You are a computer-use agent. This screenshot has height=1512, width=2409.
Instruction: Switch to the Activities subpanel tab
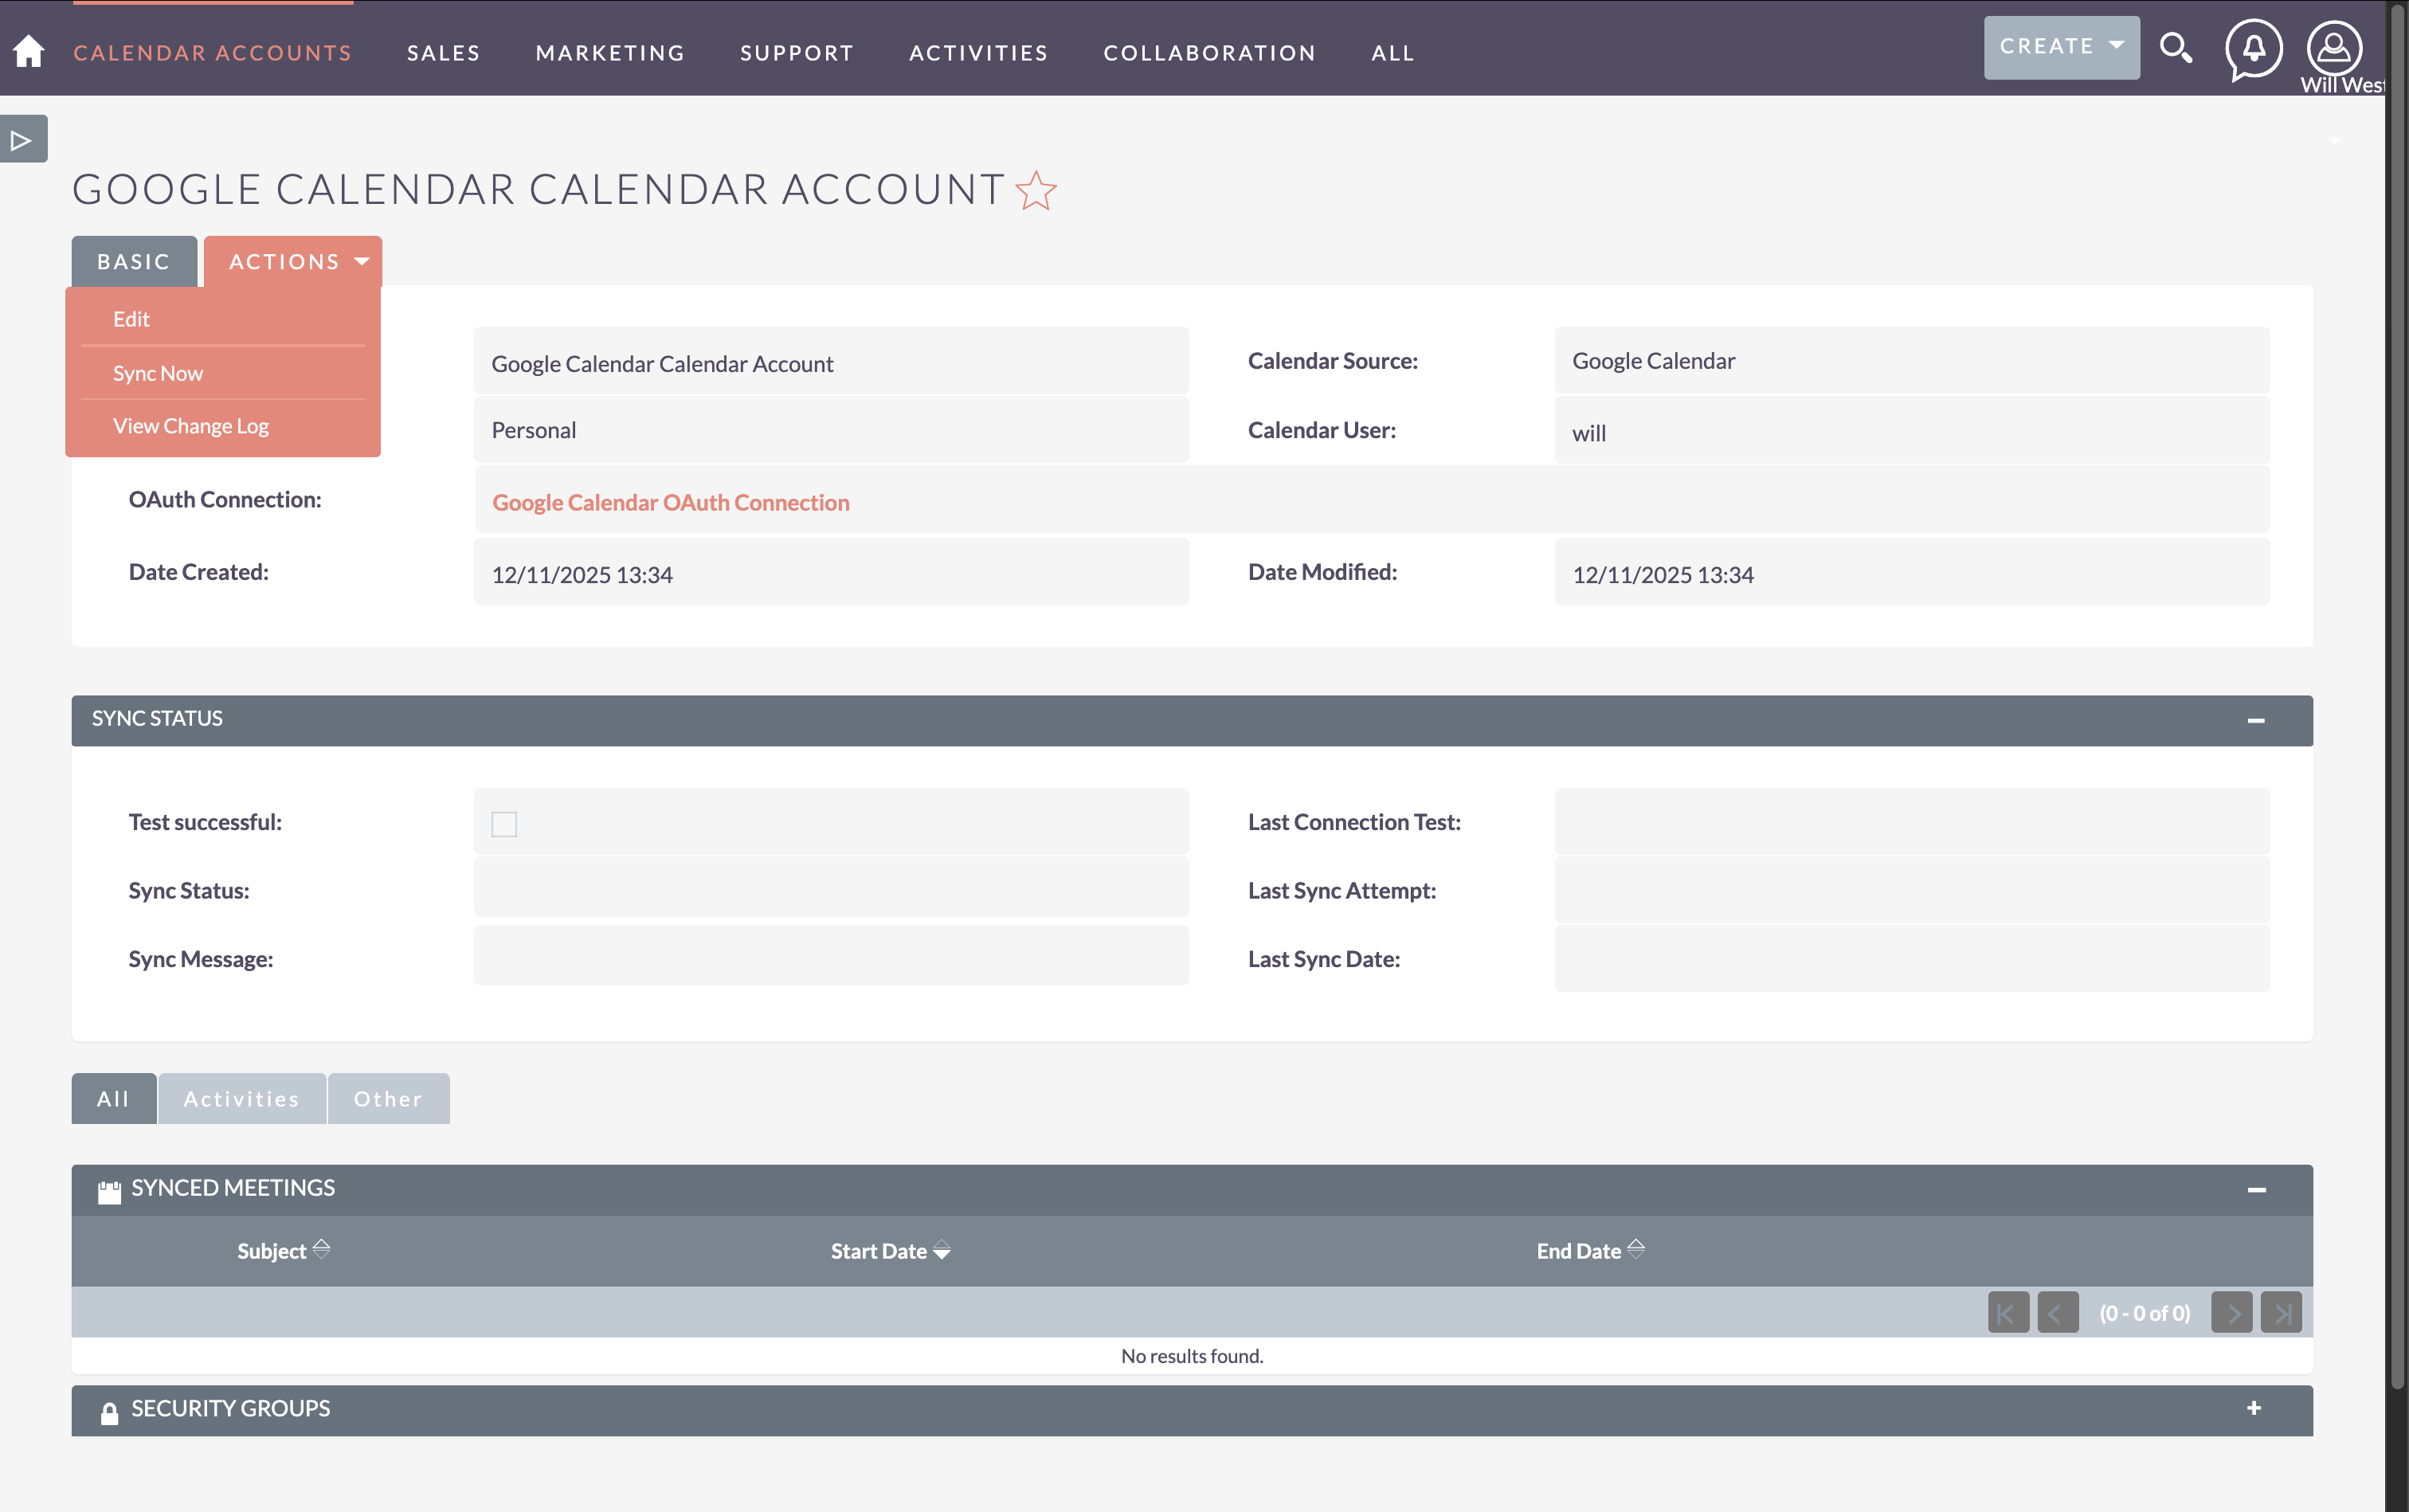(241, 1099)
